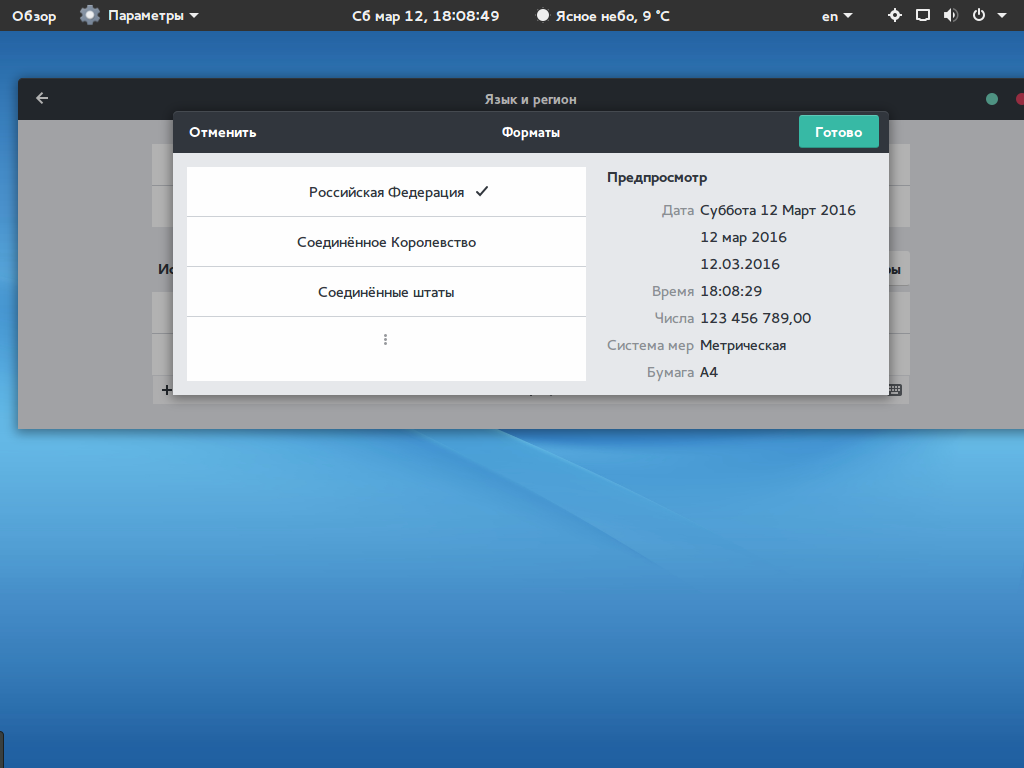The width and height of the screenshot is (1024, 768).
Task: Click Отменить in the Форматы dialog
Action: point(223,133)
